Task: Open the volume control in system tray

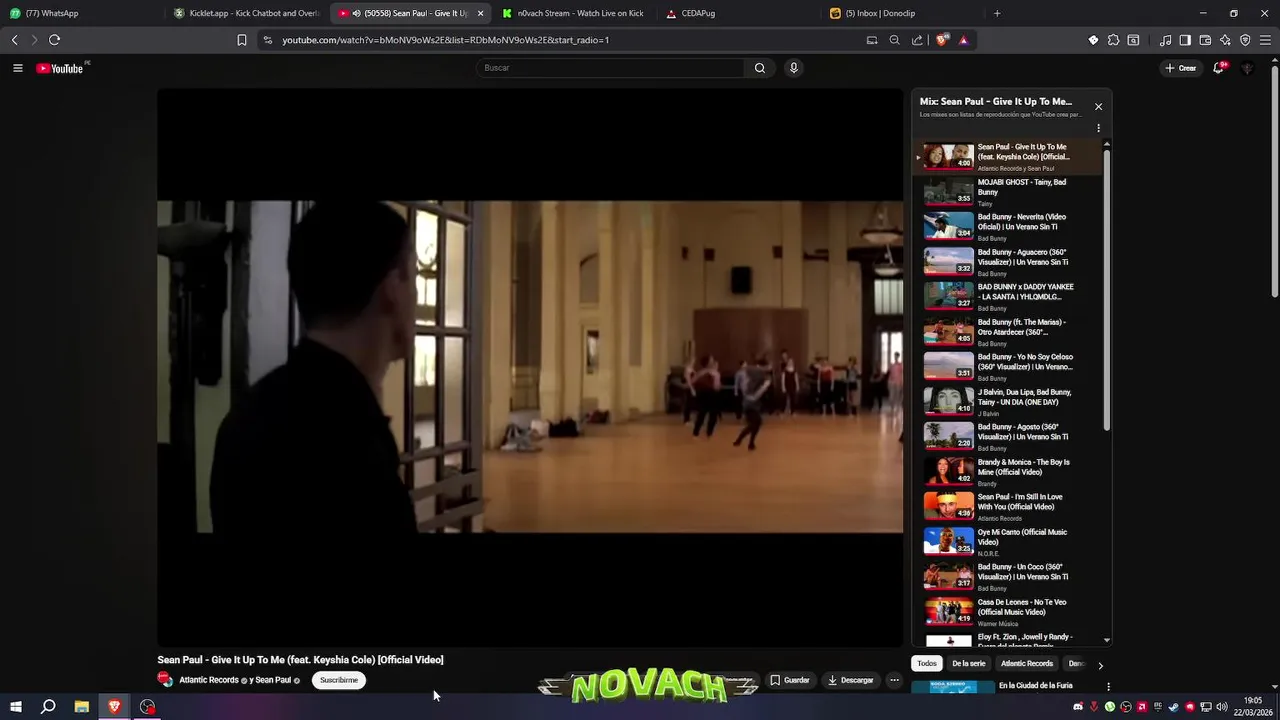Action: click(x=1222, y=707)
